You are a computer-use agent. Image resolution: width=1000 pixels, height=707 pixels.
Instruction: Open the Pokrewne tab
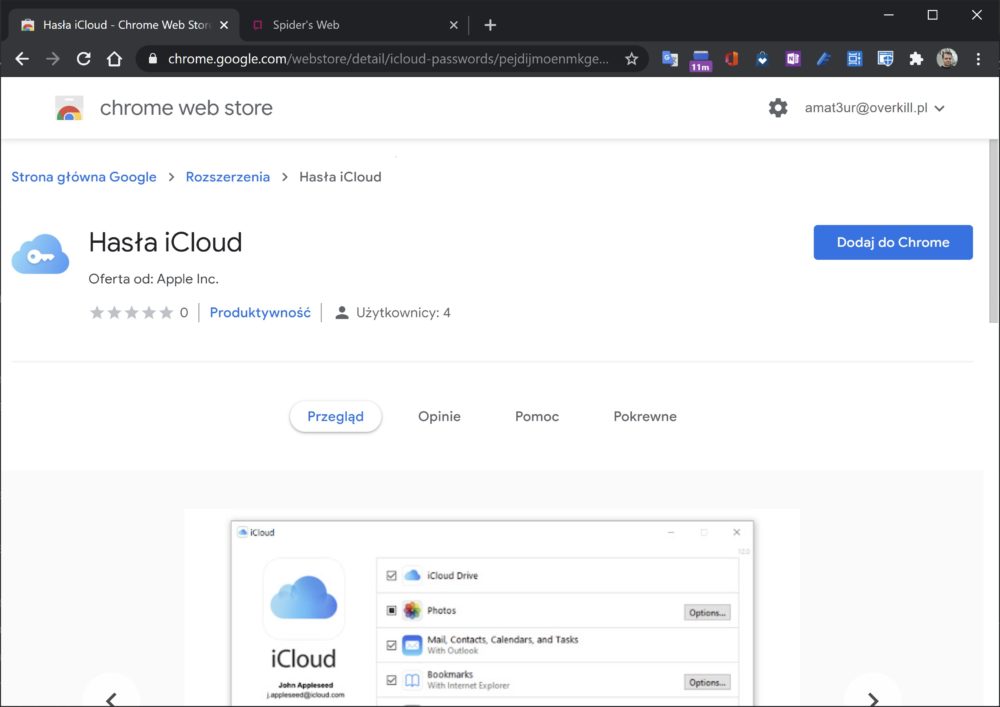(x=645, y=416)
